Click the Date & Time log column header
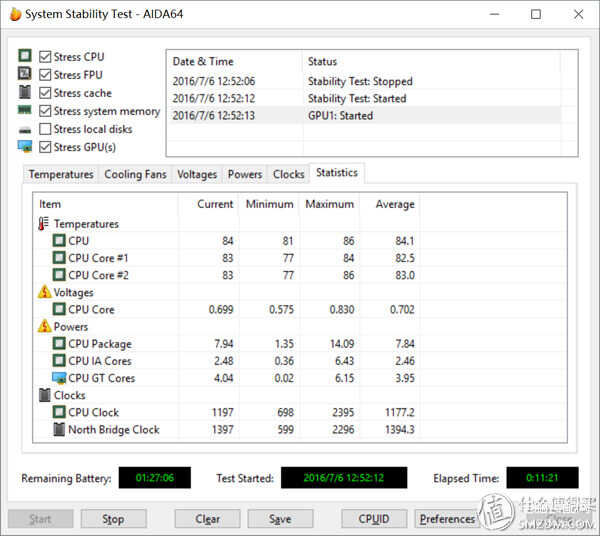 coord(234,61)
